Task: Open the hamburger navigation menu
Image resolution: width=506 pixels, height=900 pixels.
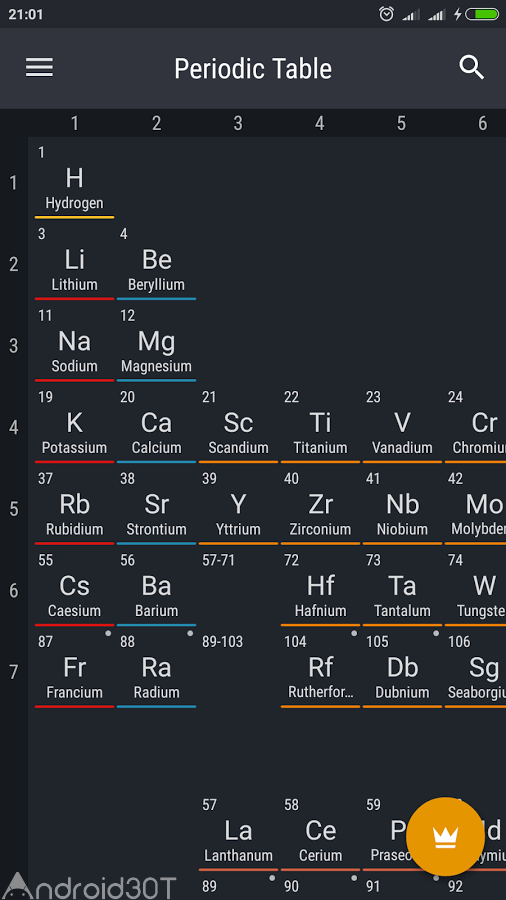Action: (x=40, y=68)
